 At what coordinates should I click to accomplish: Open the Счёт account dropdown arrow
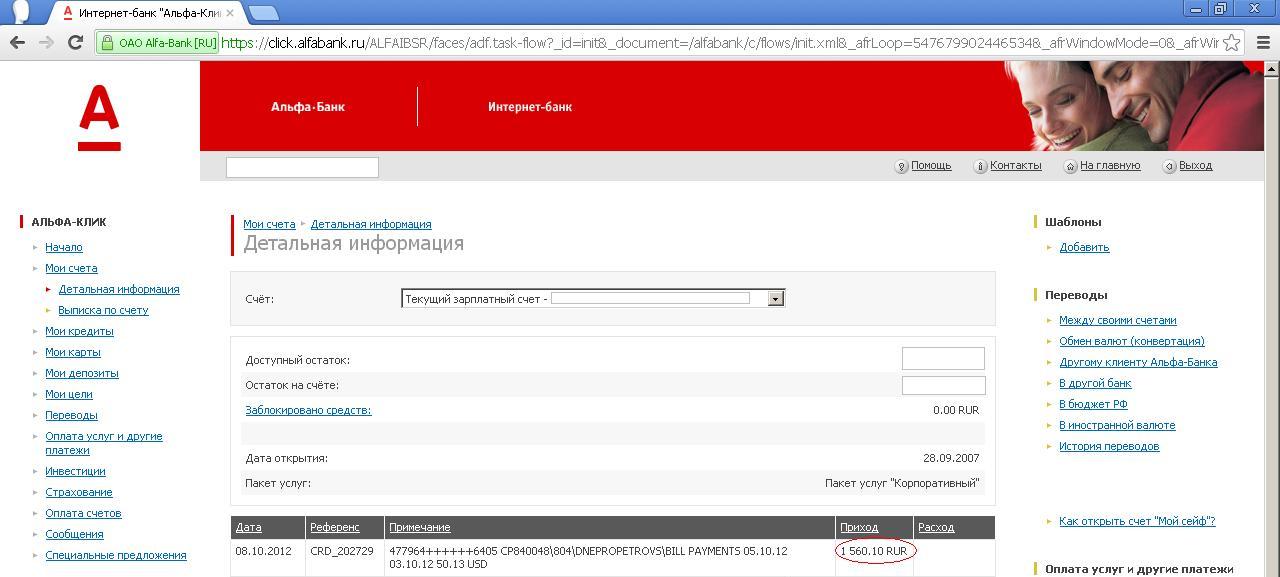[x=775, y=299]
